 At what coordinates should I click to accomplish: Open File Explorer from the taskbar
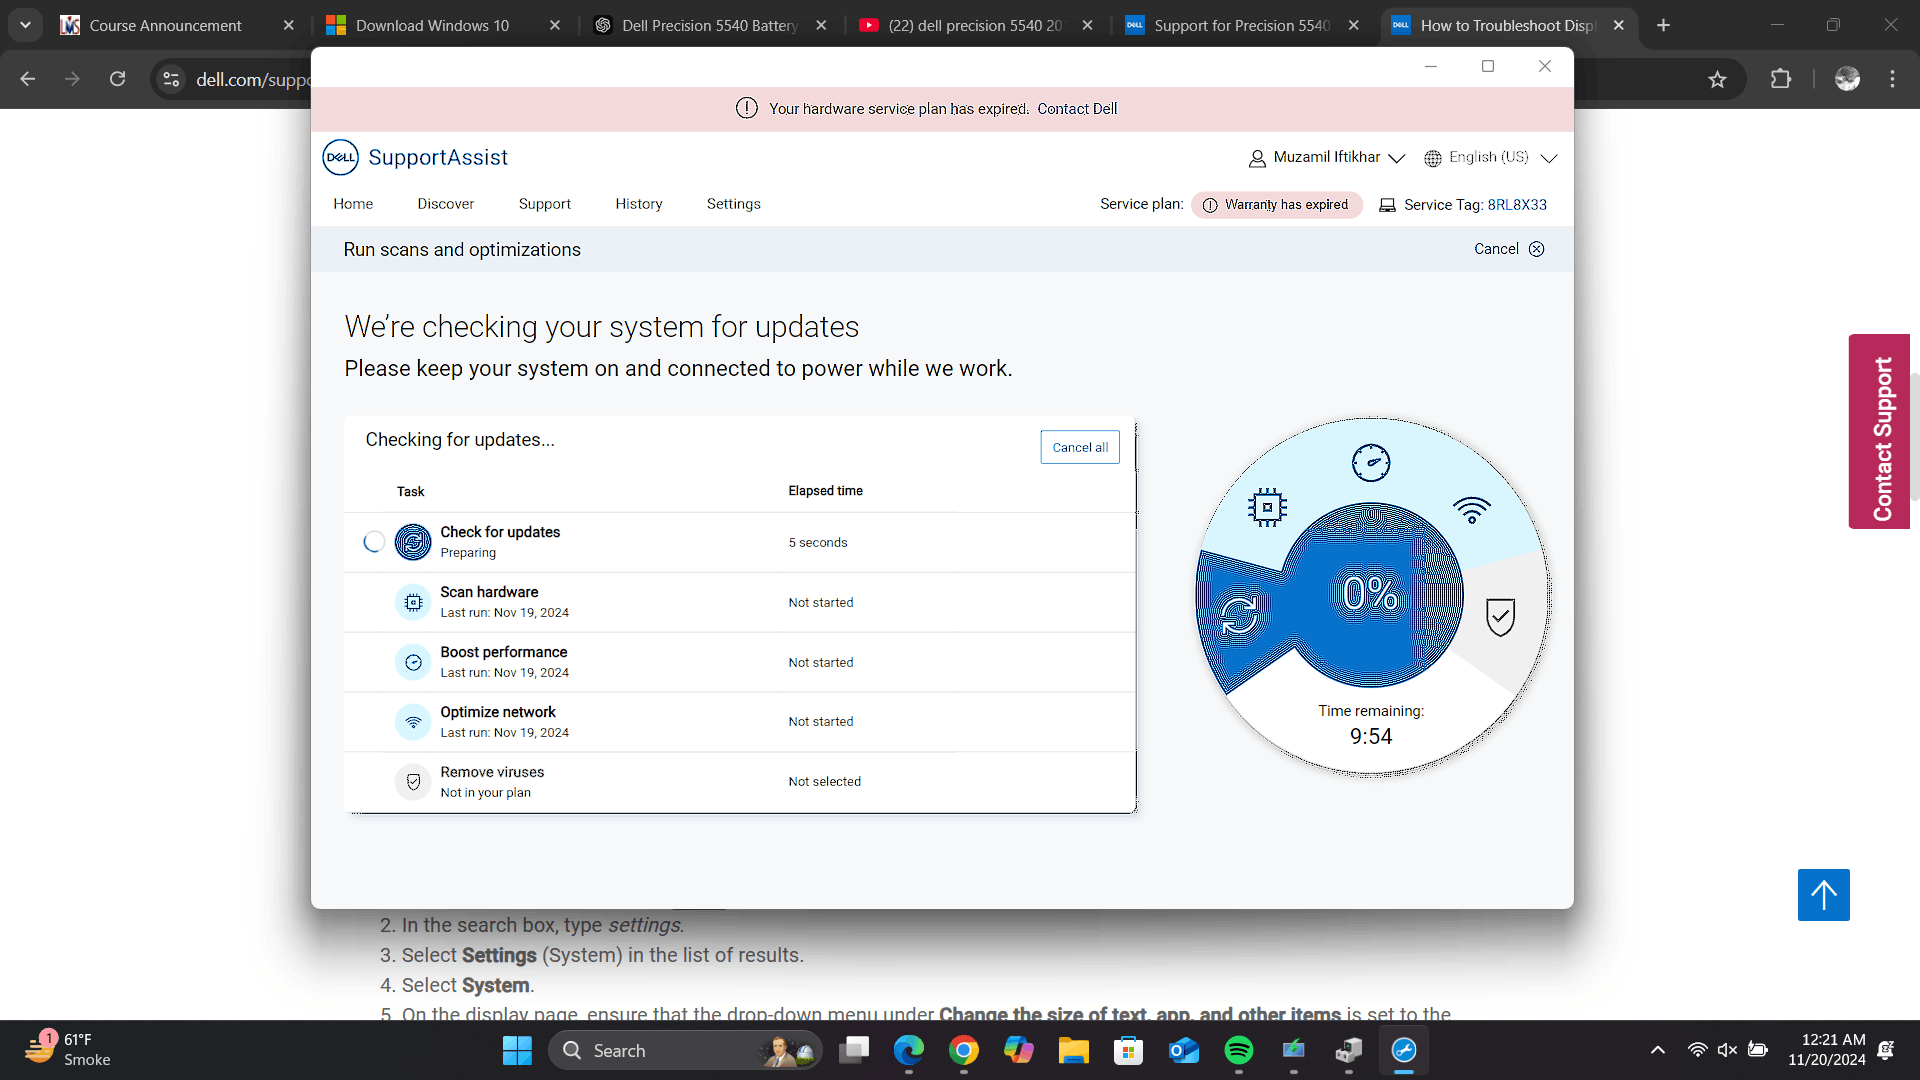[x=1074, y=1050]
